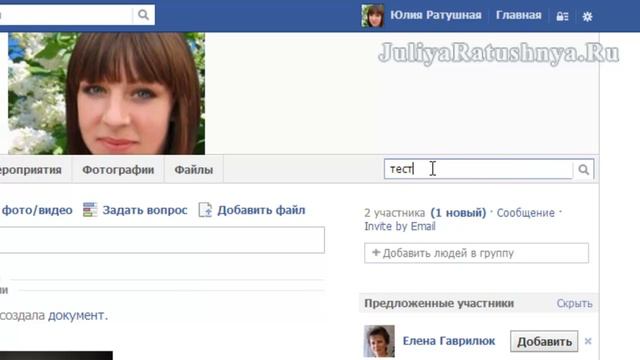The height and width of the screenshot is (360, 640).
Task: Open Юлия Ратушная profile avatar in top bar
Action: 372,16
